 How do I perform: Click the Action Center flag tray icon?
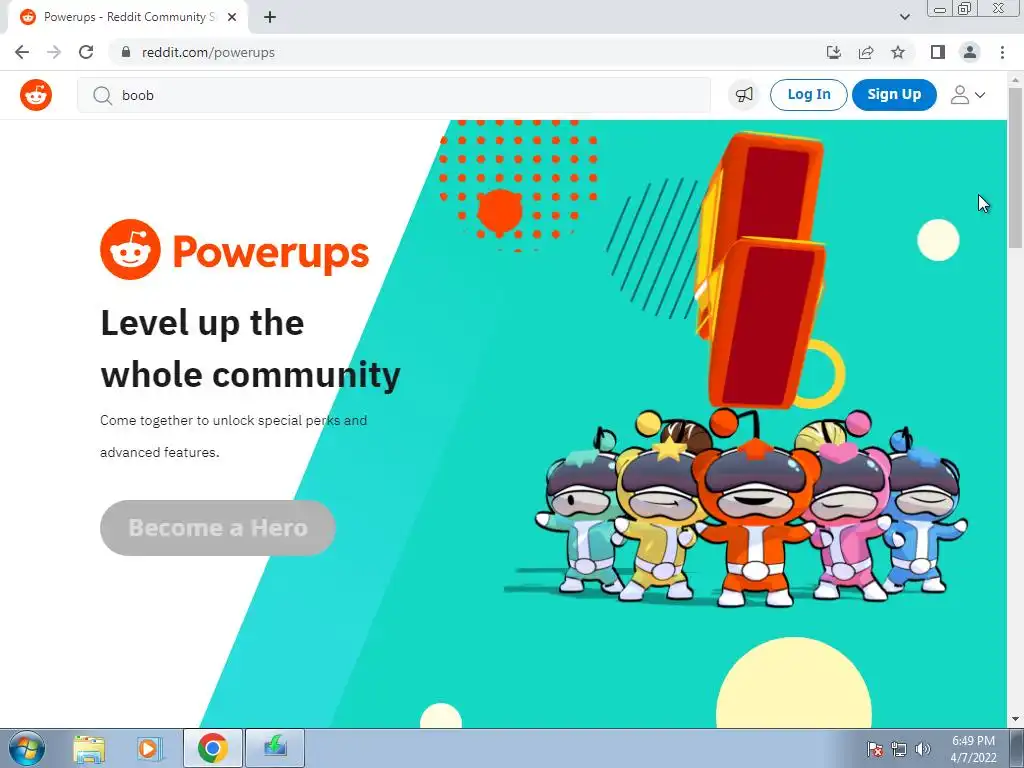coord(874,749)
